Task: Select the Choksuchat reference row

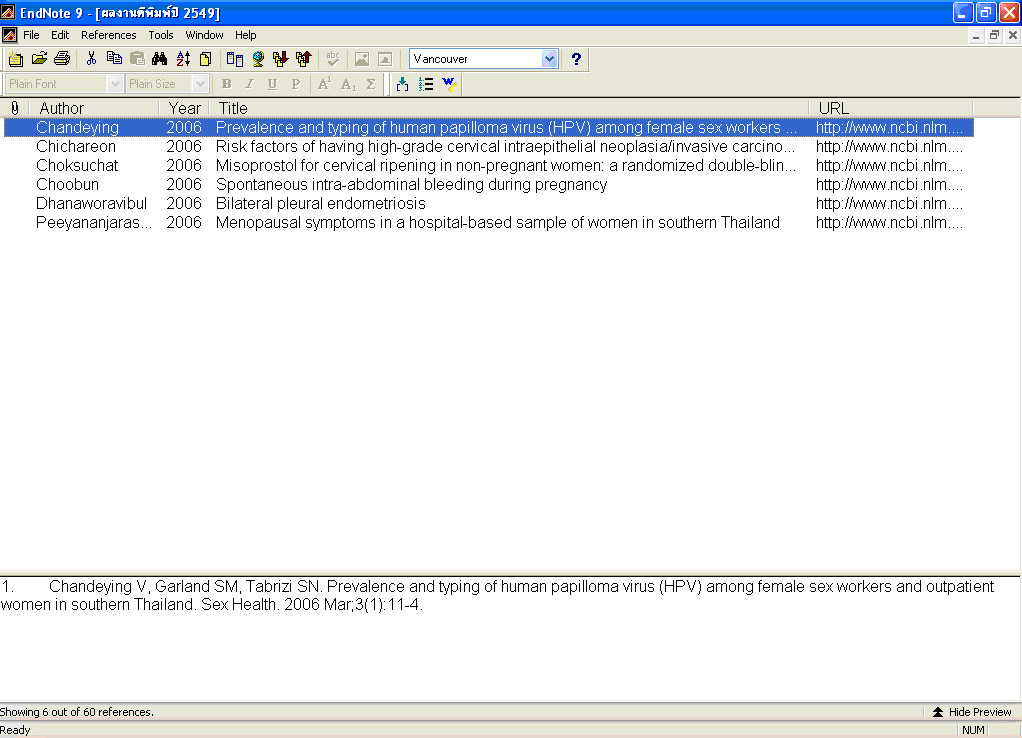Action: [x=489, y=166]
